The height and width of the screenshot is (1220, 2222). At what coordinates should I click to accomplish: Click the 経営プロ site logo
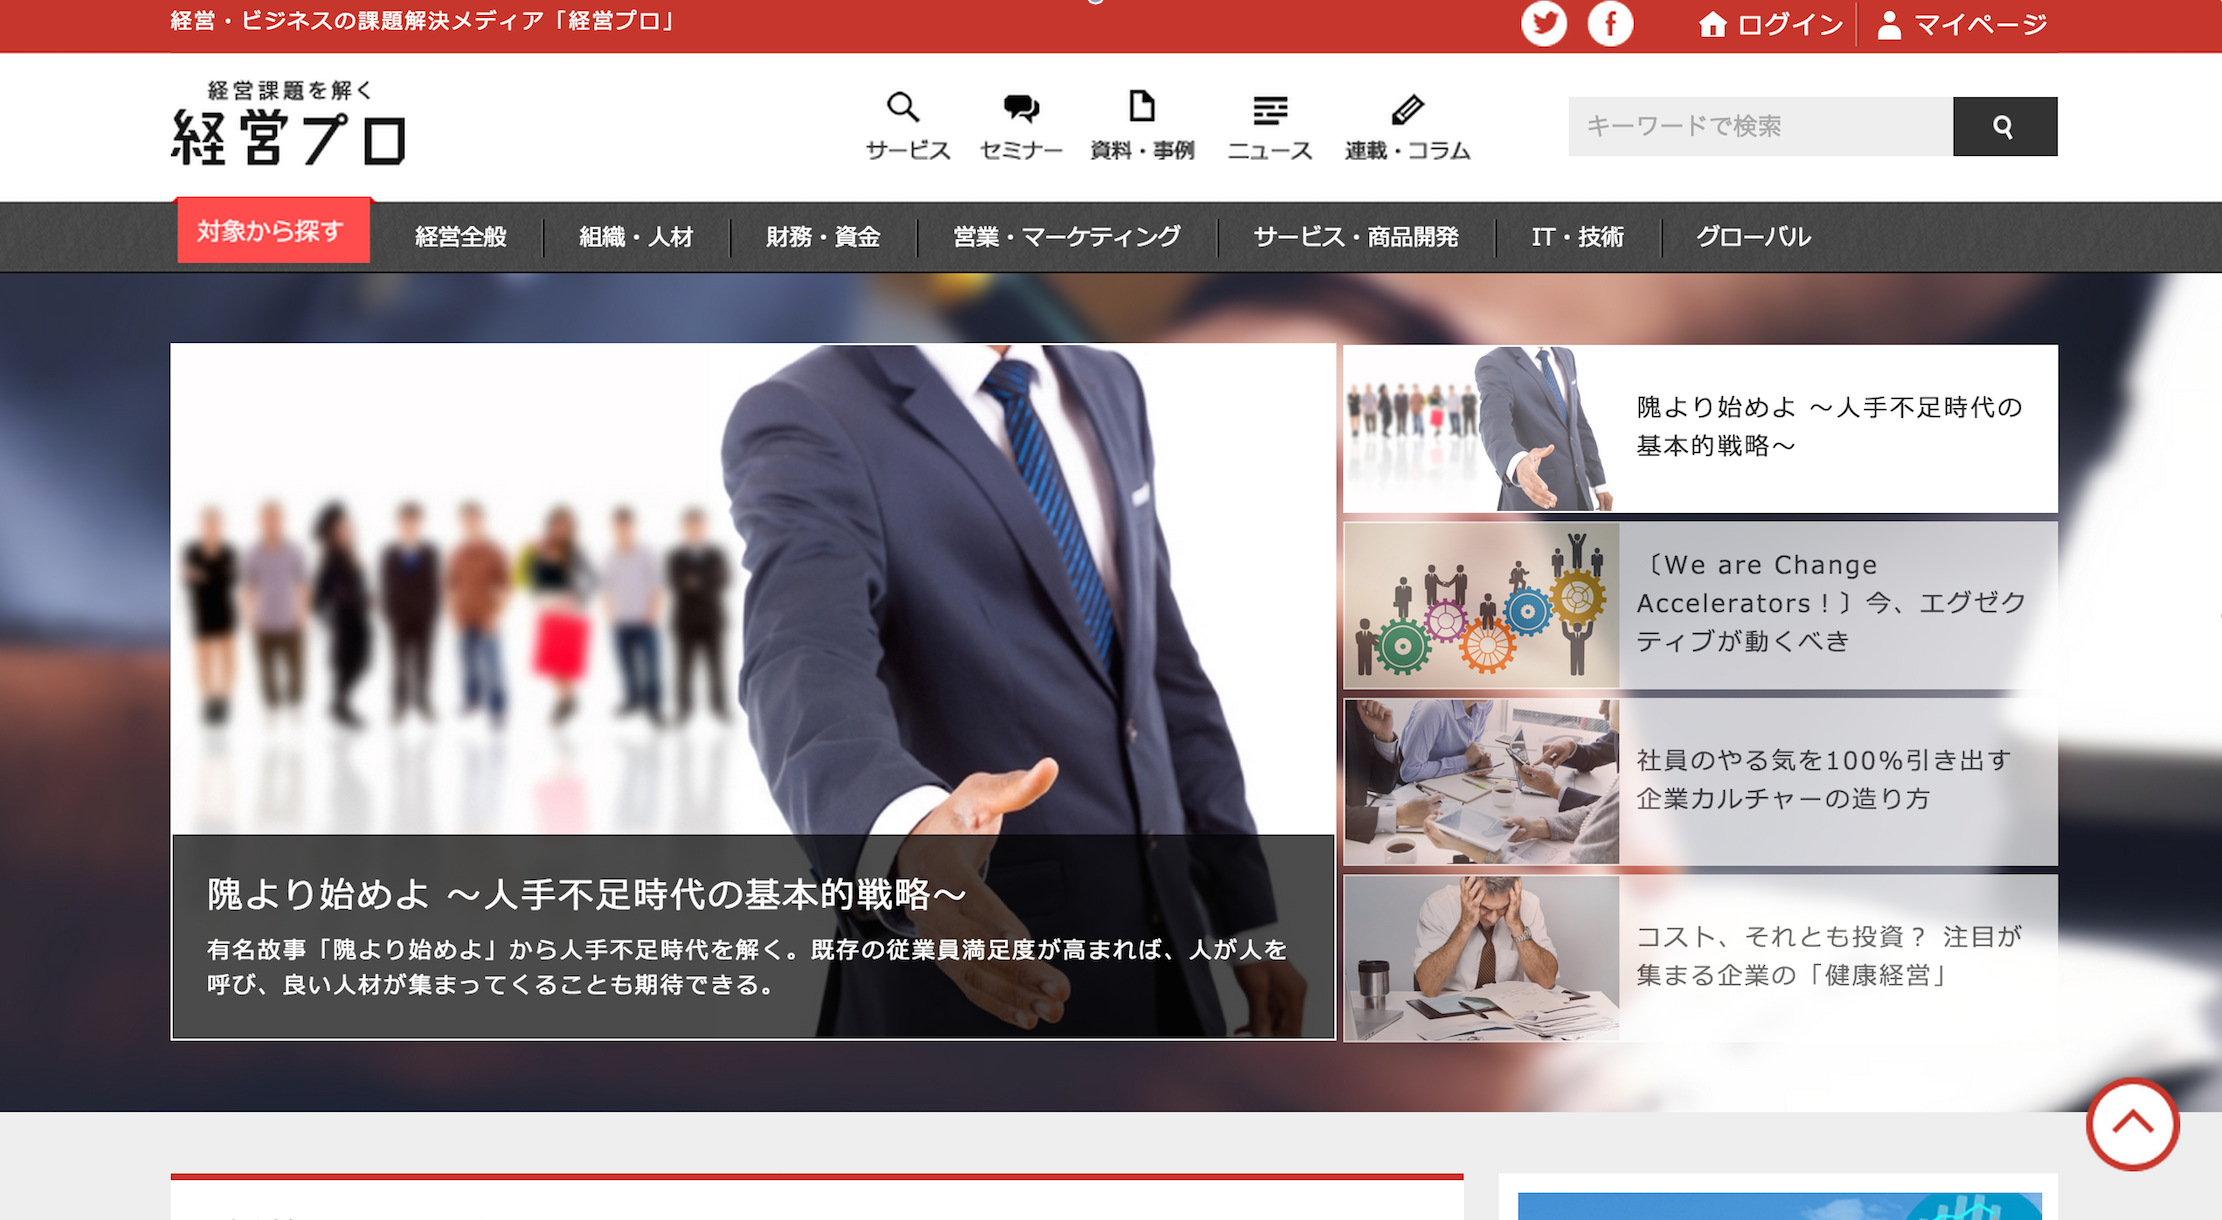point(288,122)
